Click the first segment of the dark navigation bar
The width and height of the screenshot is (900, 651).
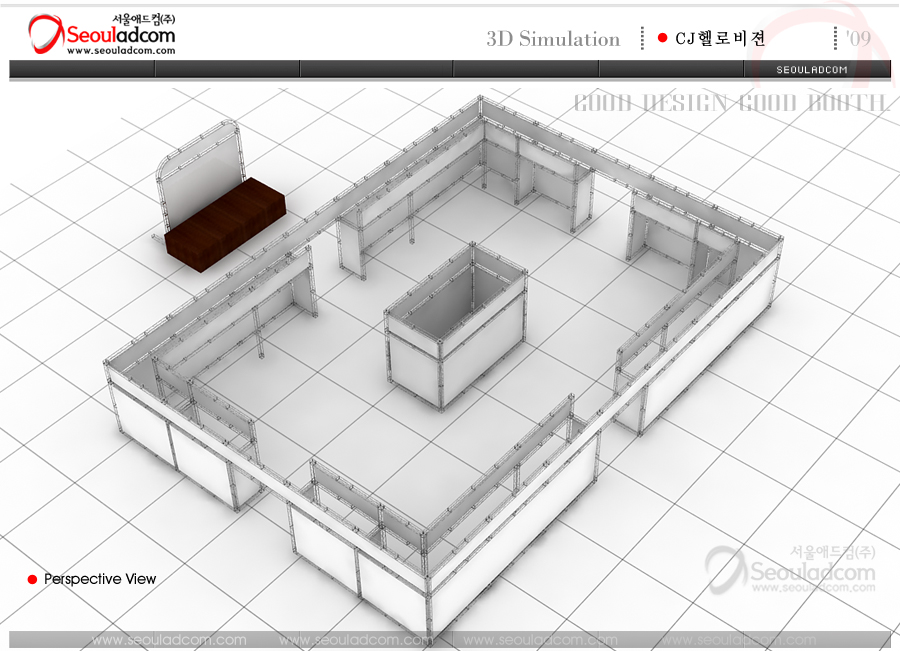pos(82,69)
